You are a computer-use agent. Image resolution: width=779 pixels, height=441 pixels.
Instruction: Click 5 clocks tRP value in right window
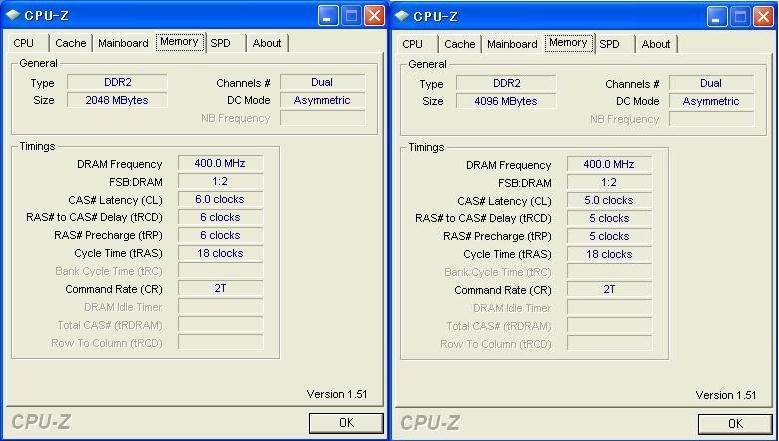click(x=609, y=236)
